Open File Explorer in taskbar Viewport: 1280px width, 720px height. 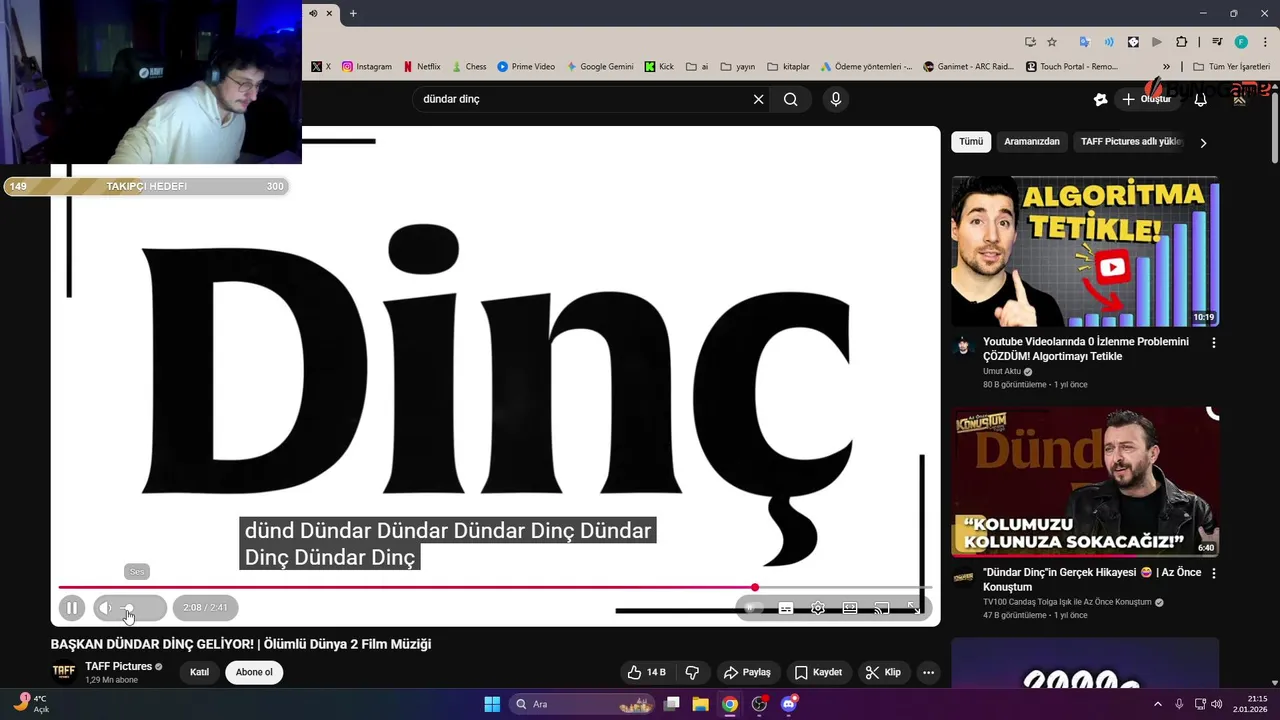point(700,704)
